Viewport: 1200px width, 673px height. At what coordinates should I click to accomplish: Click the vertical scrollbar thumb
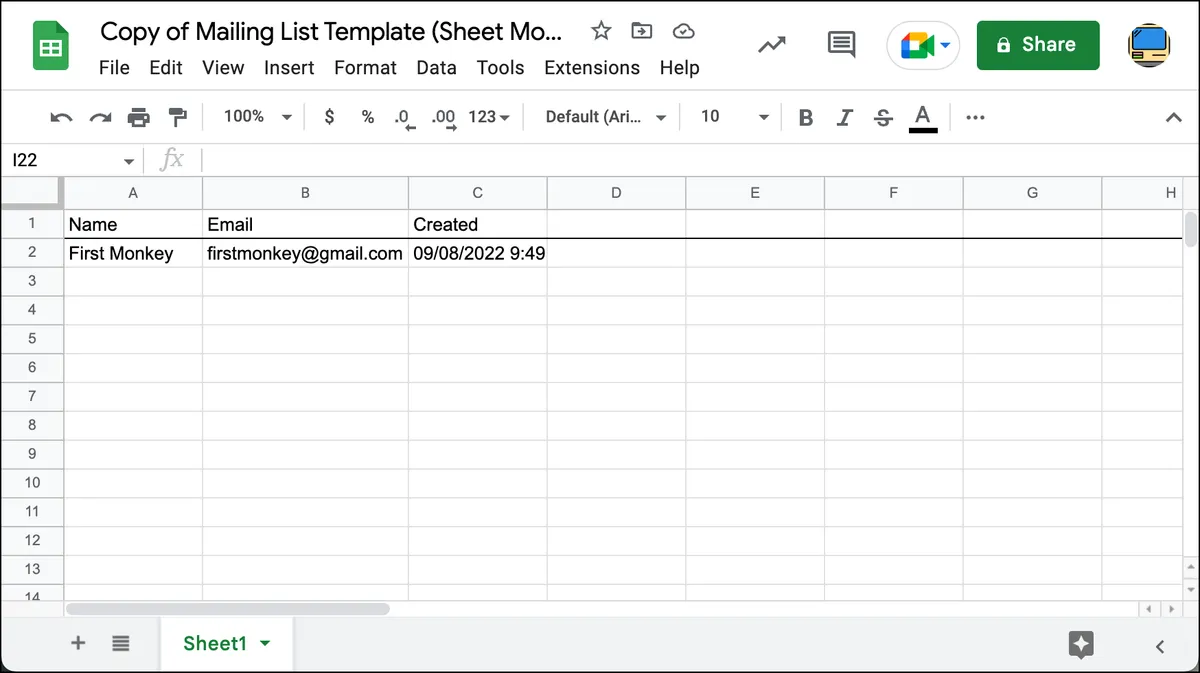click(x=1190, y=229)
